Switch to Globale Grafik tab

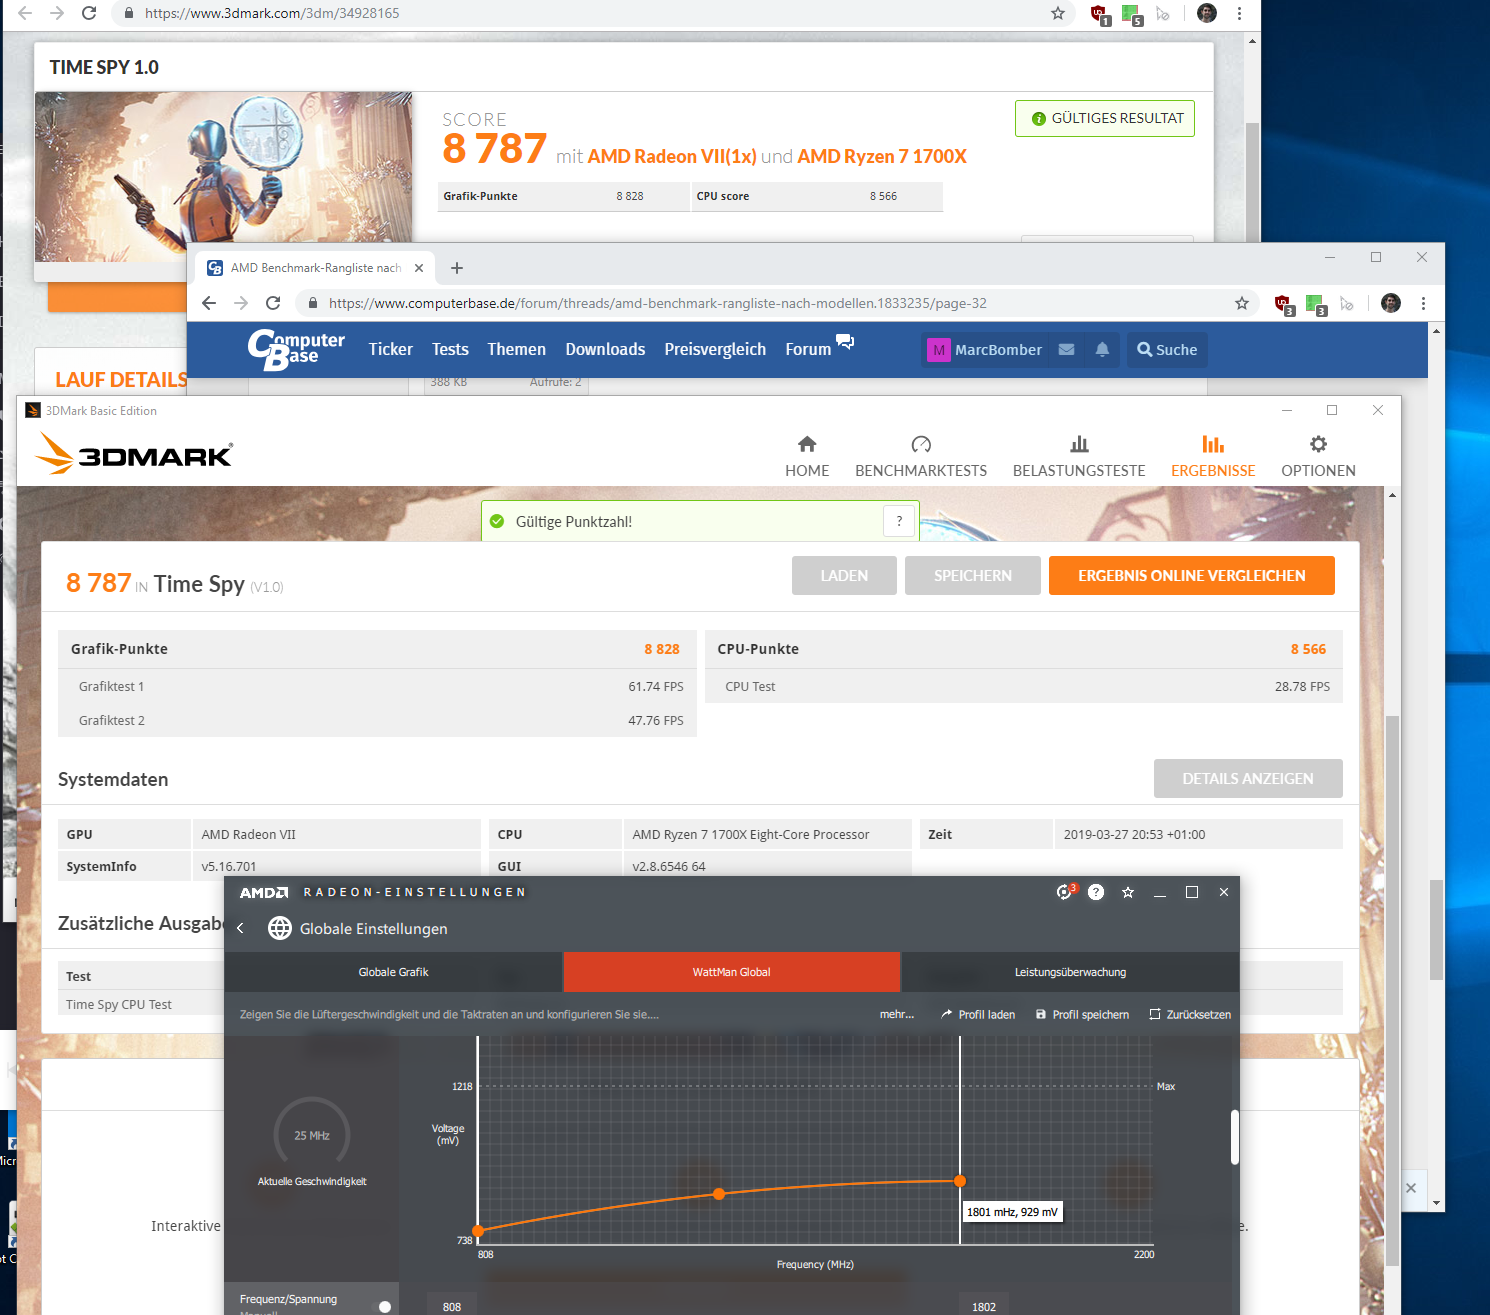tap(393, 972)
